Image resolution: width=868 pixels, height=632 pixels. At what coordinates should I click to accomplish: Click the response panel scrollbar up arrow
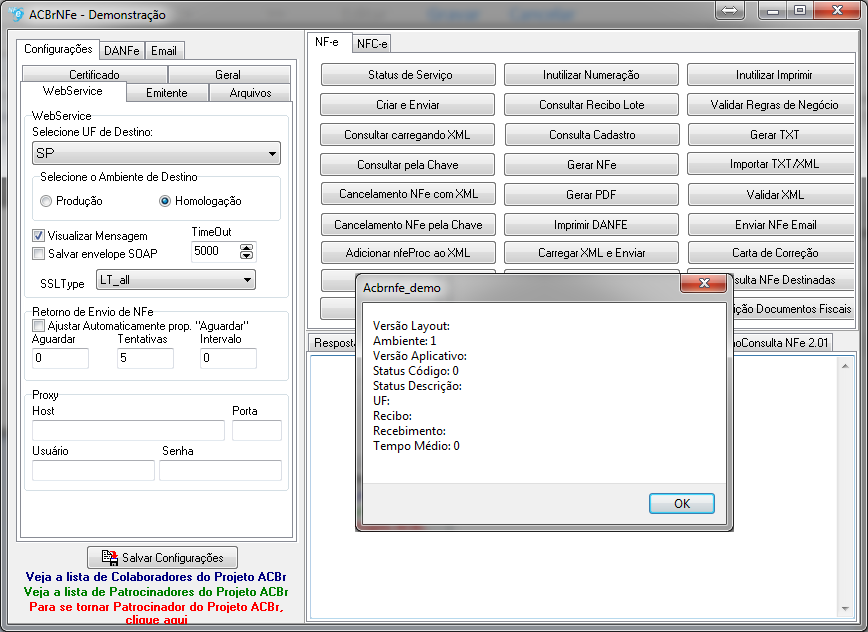pyautogui.click(x=845, y=366)
